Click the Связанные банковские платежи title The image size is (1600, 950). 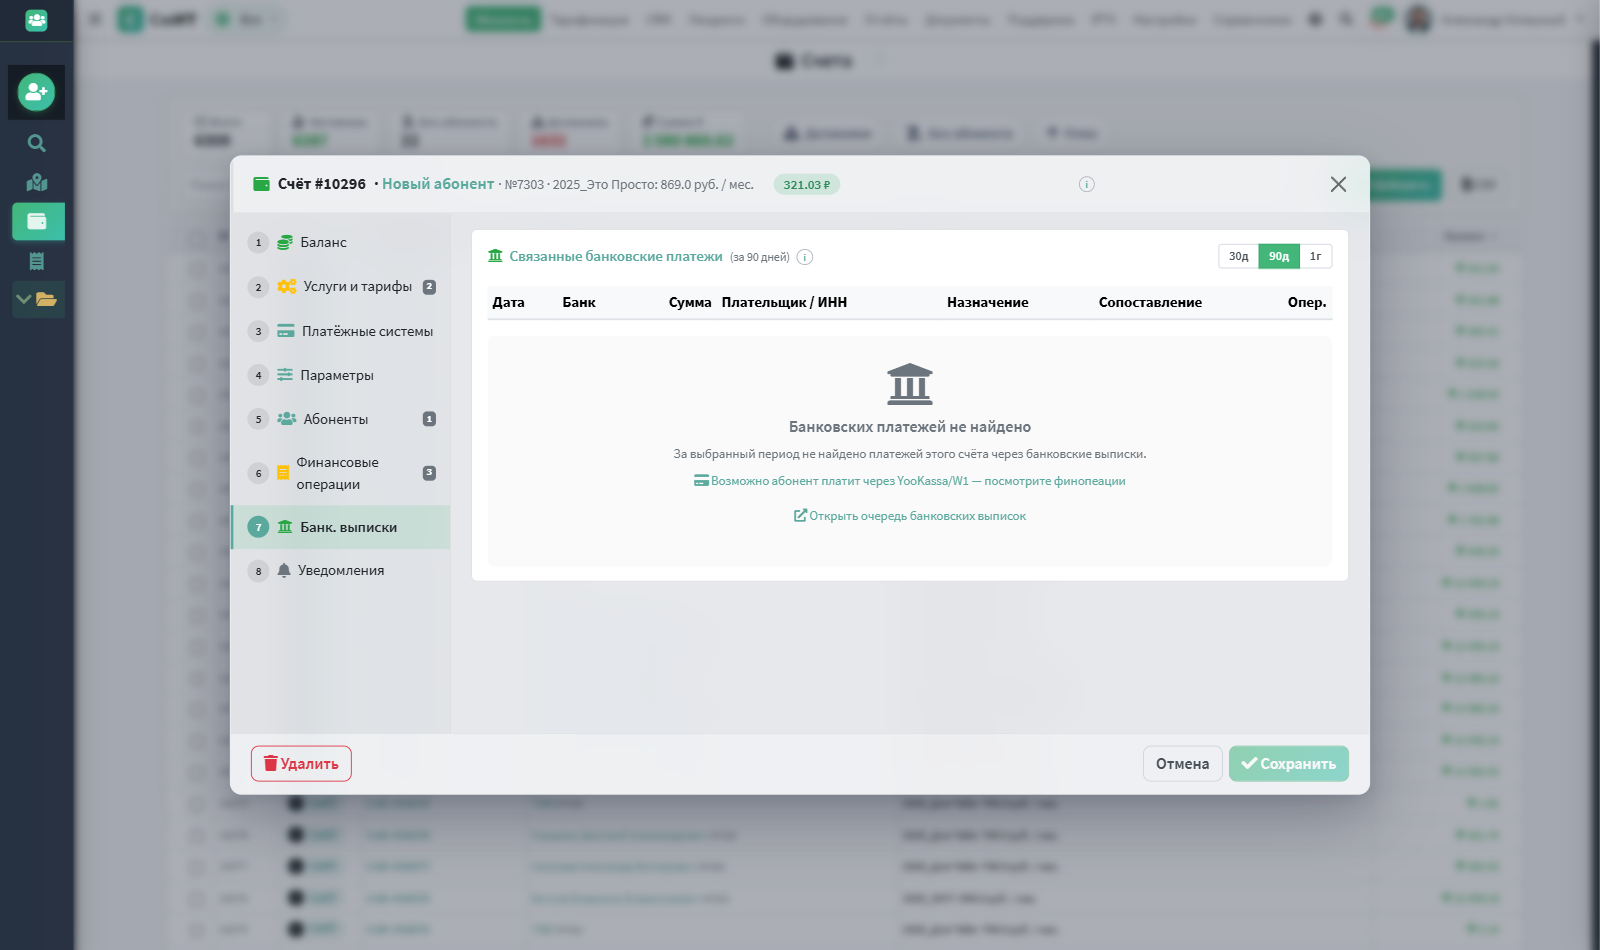coord(616,257)
